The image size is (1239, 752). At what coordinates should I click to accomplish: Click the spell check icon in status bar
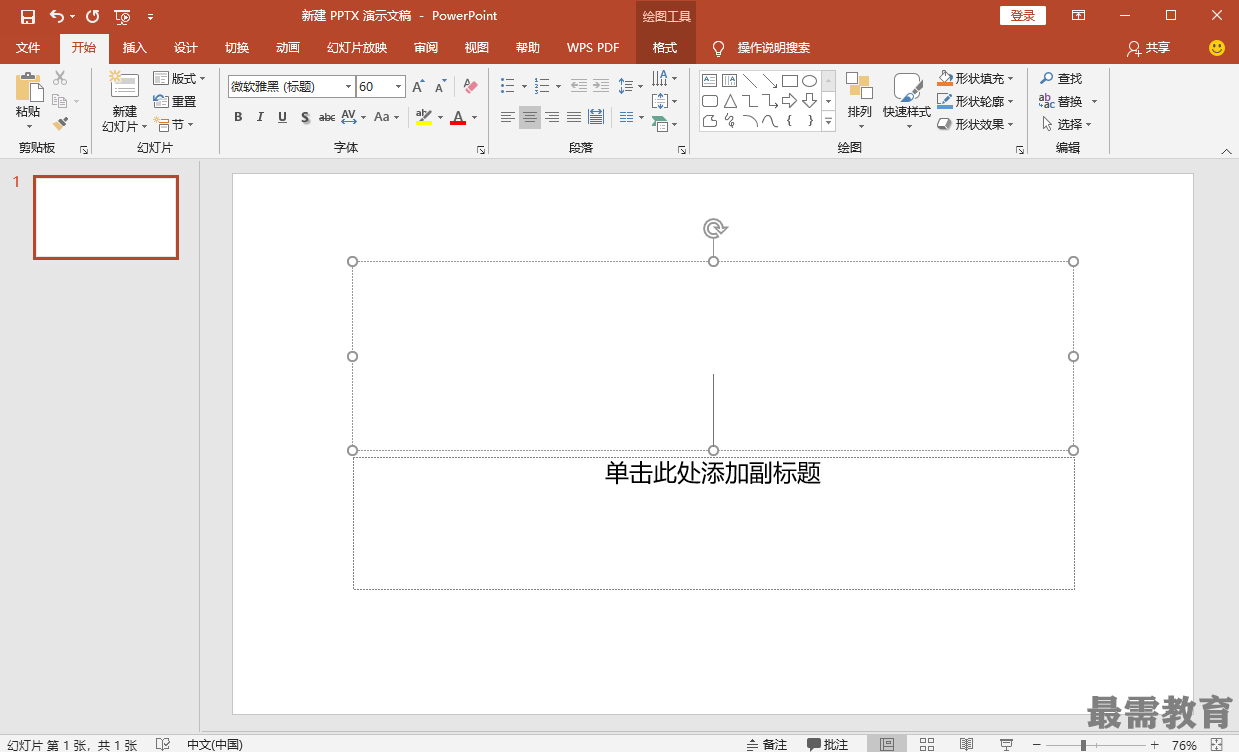point(163,744)
